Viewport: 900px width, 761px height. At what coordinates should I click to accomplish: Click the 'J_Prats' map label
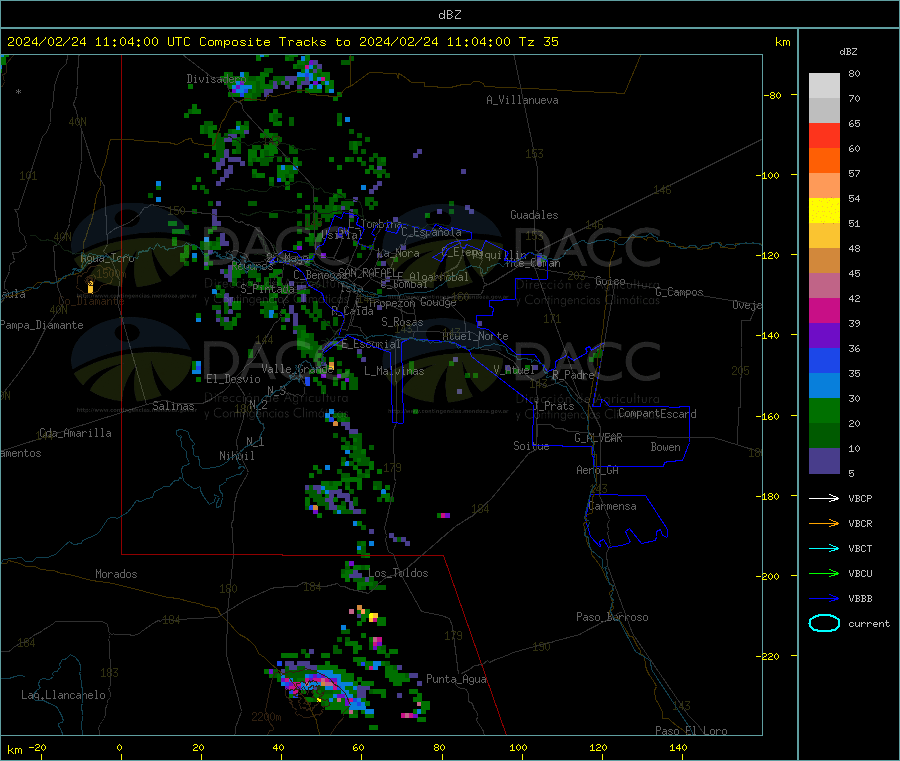pyautogui.click(x=554, y=406)
